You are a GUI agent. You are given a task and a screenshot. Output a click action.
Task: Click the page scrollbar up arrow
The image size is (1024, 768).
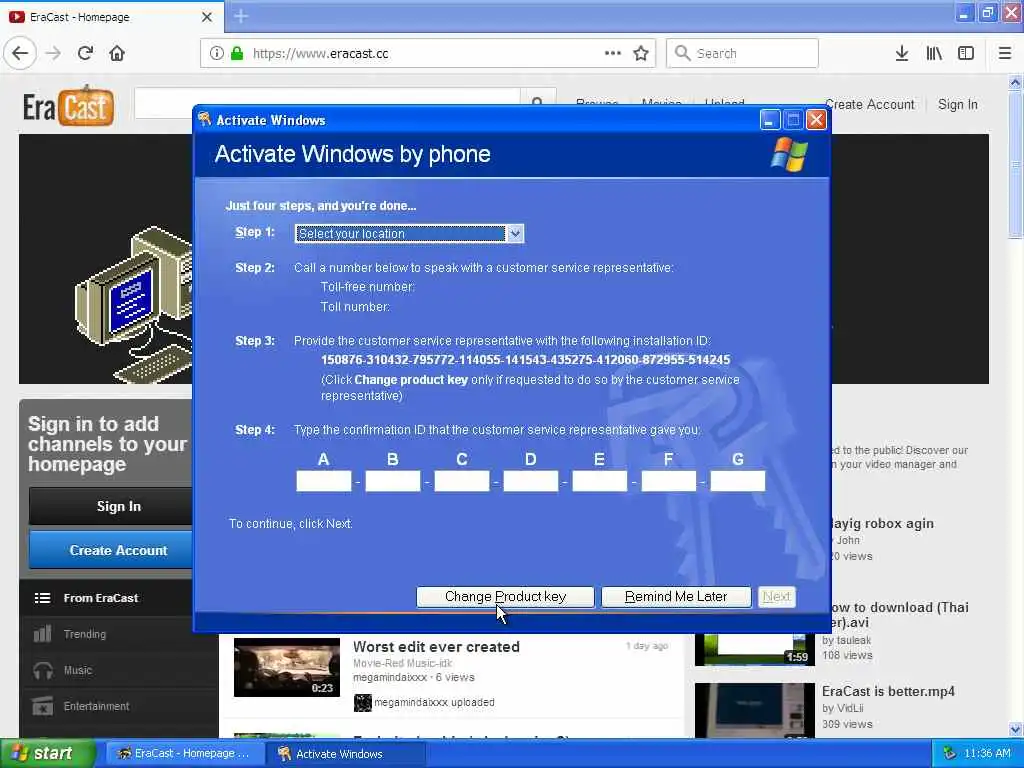point(1016,82)
